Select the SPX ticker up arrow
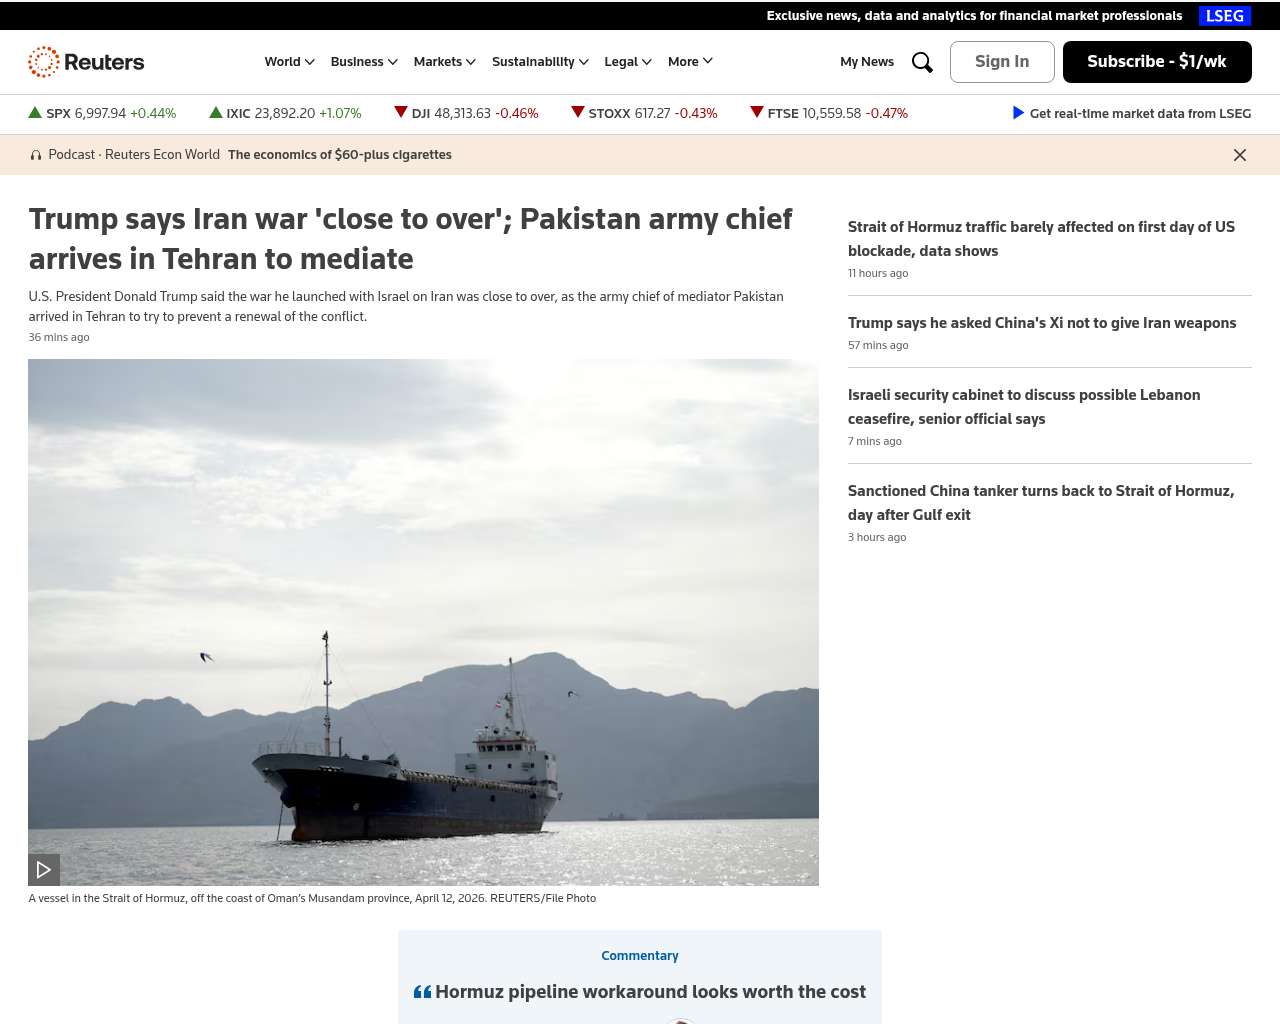 click(x=35, y=113)
